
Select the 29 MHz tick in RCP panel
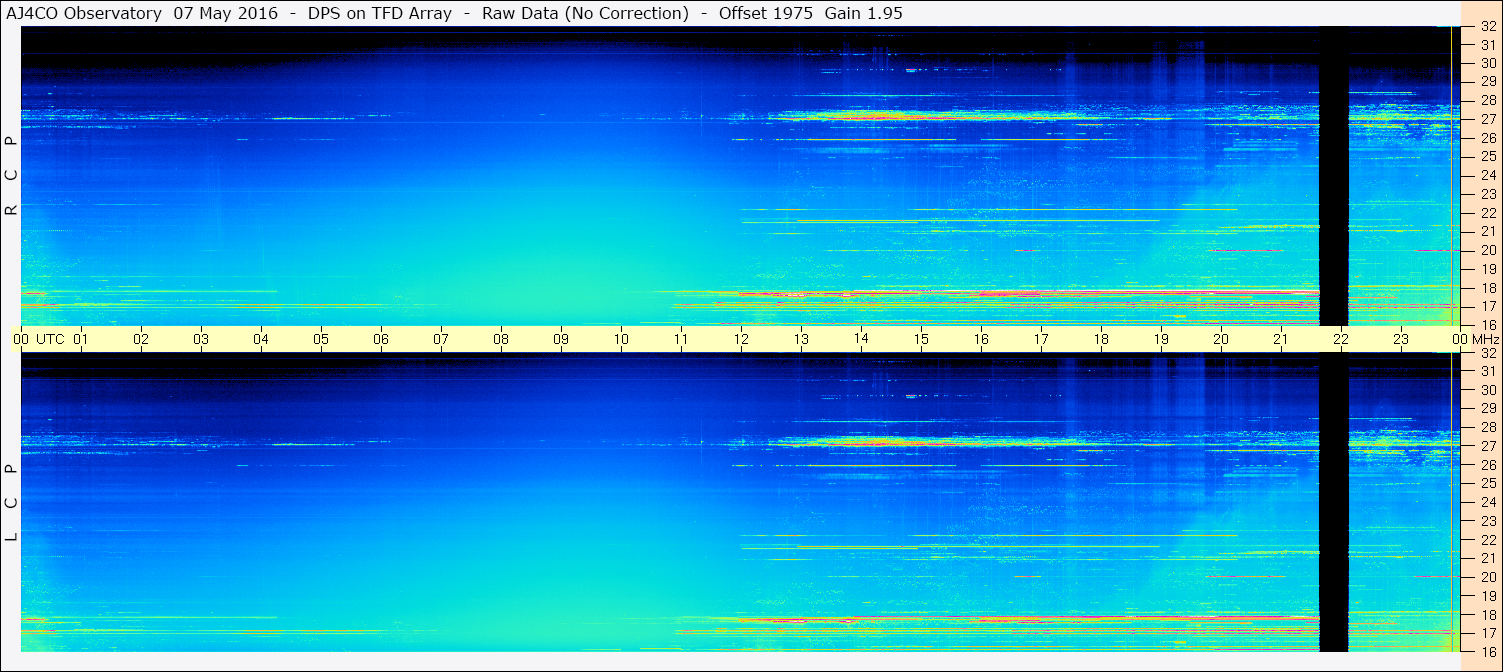tap(1488, 82)
